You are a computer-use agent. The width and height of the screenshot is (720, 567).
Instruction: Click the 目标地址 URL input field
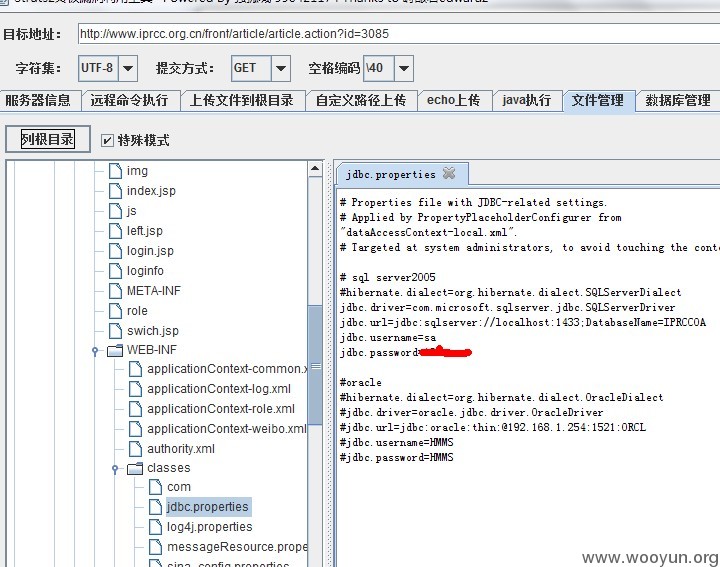click(399, 34)
